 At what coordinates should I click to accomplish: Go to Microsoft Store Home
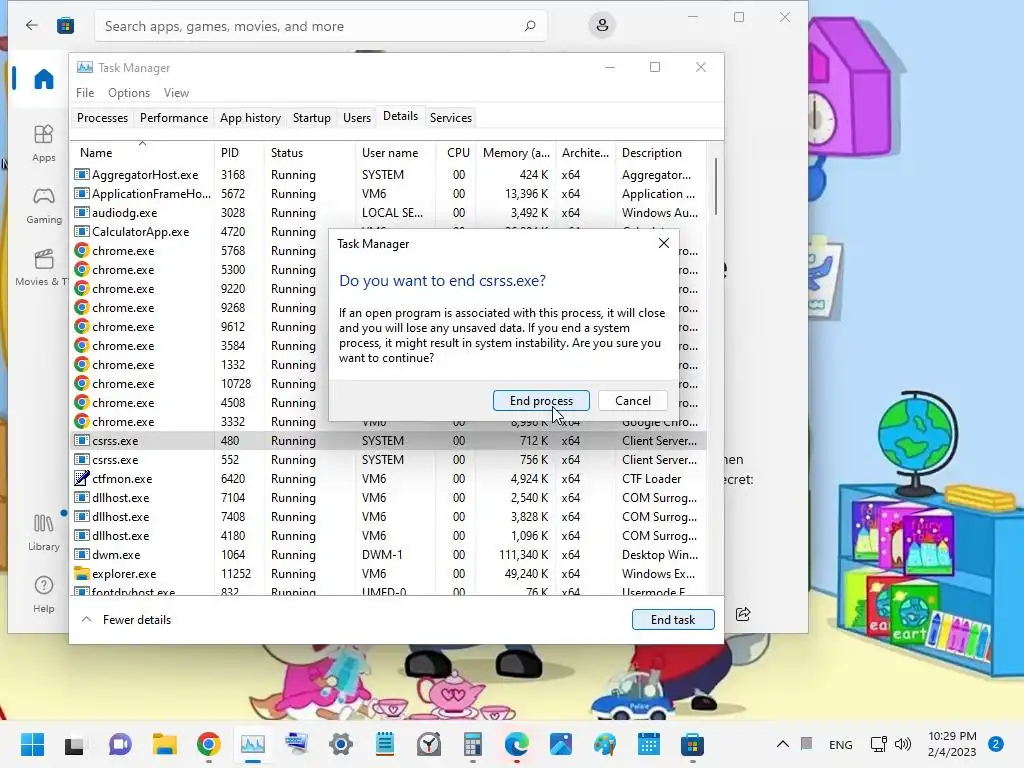coord(44,79)
